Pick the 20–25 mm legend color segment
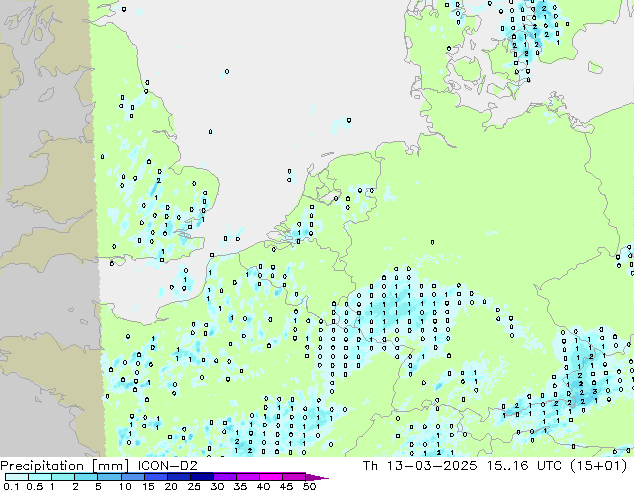Image resolution: width=634 pixels, height=490 pixels. coord(179,477)
